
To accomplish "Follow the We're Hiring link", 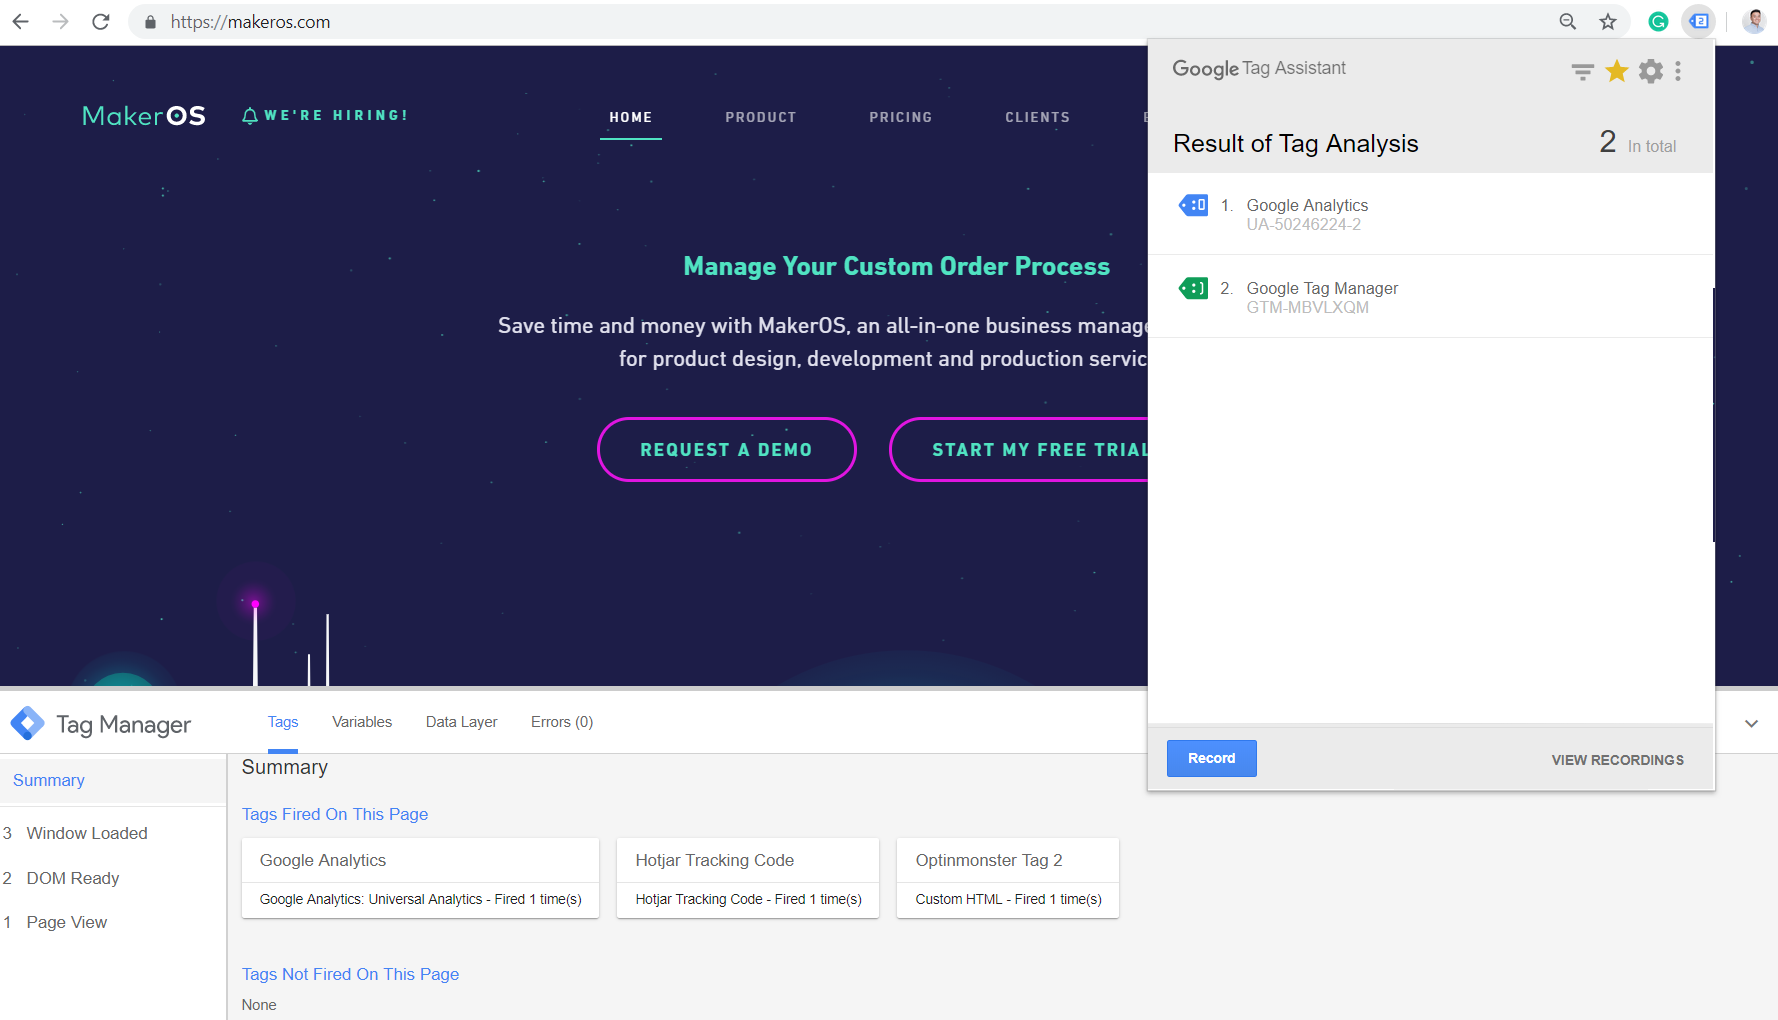I will click(336, 116).
